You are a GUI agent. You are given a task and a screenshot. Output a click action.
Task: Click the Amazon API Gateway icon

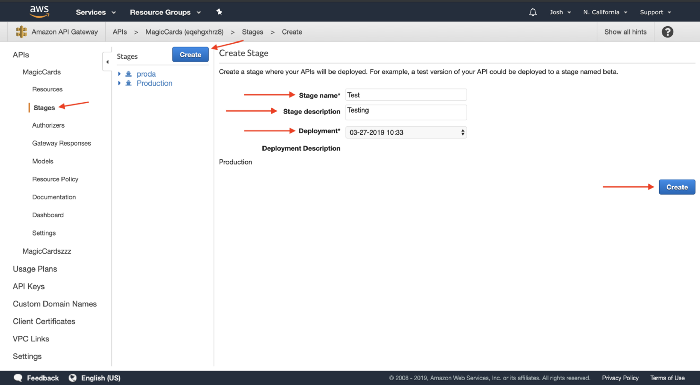coord(21,32)
